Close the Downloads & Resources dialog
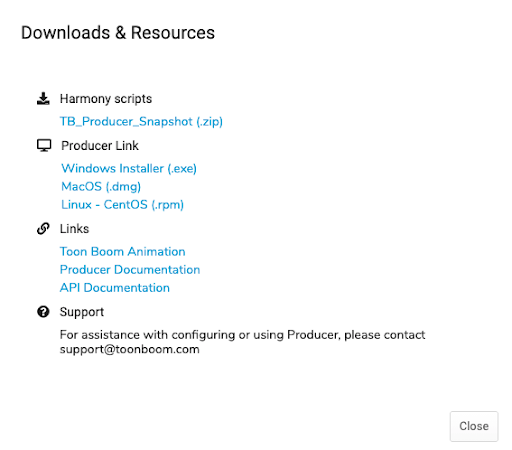 [x=474, y=426]
